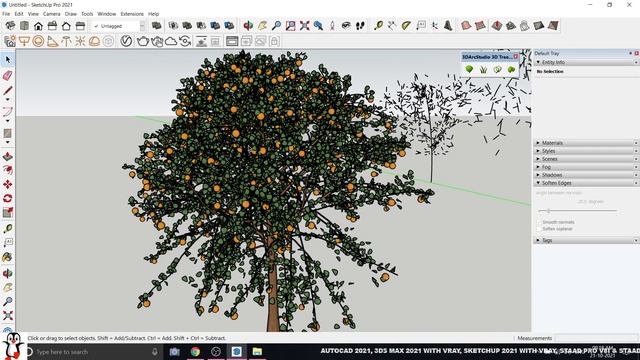Activate the Move tool with red arrows
The image size is (640, 360).
click(x=8, y=184)
